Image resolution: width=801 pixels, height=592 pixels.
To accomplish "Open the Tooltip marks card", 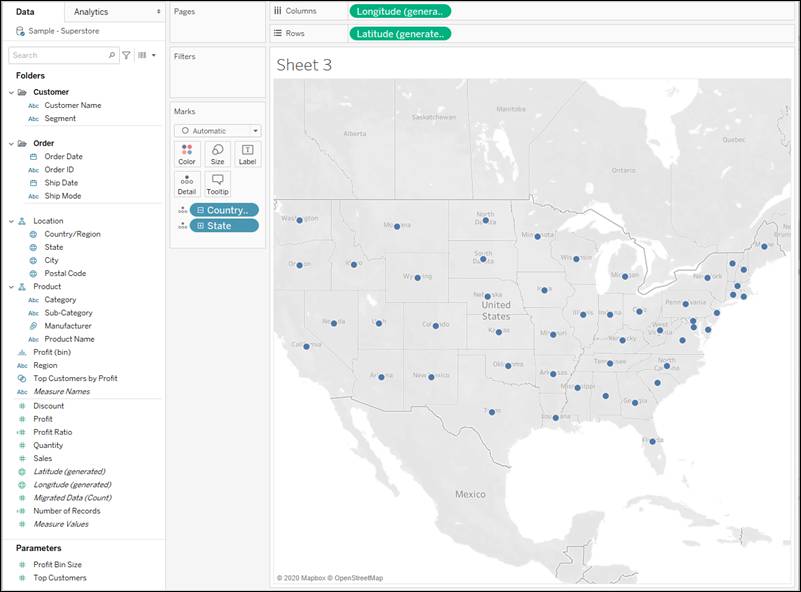I will [x=218, y=184].
